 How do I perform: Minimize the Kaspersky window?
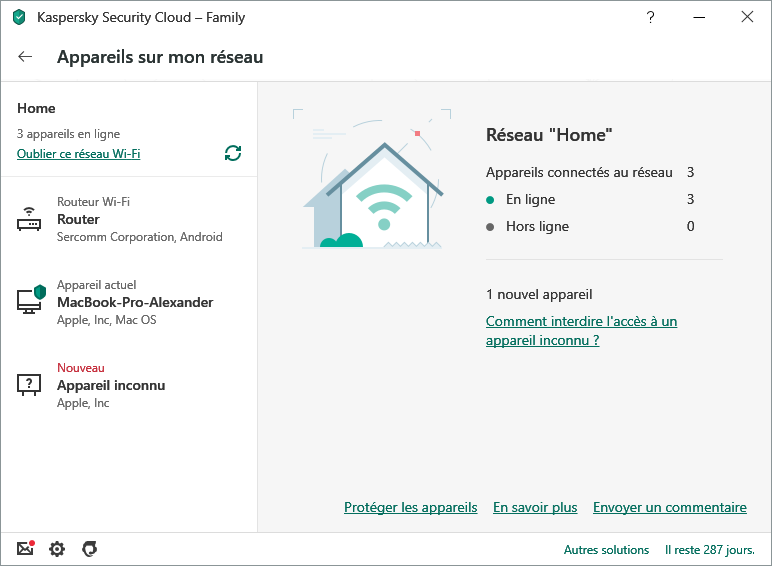(x=699, y=17)
